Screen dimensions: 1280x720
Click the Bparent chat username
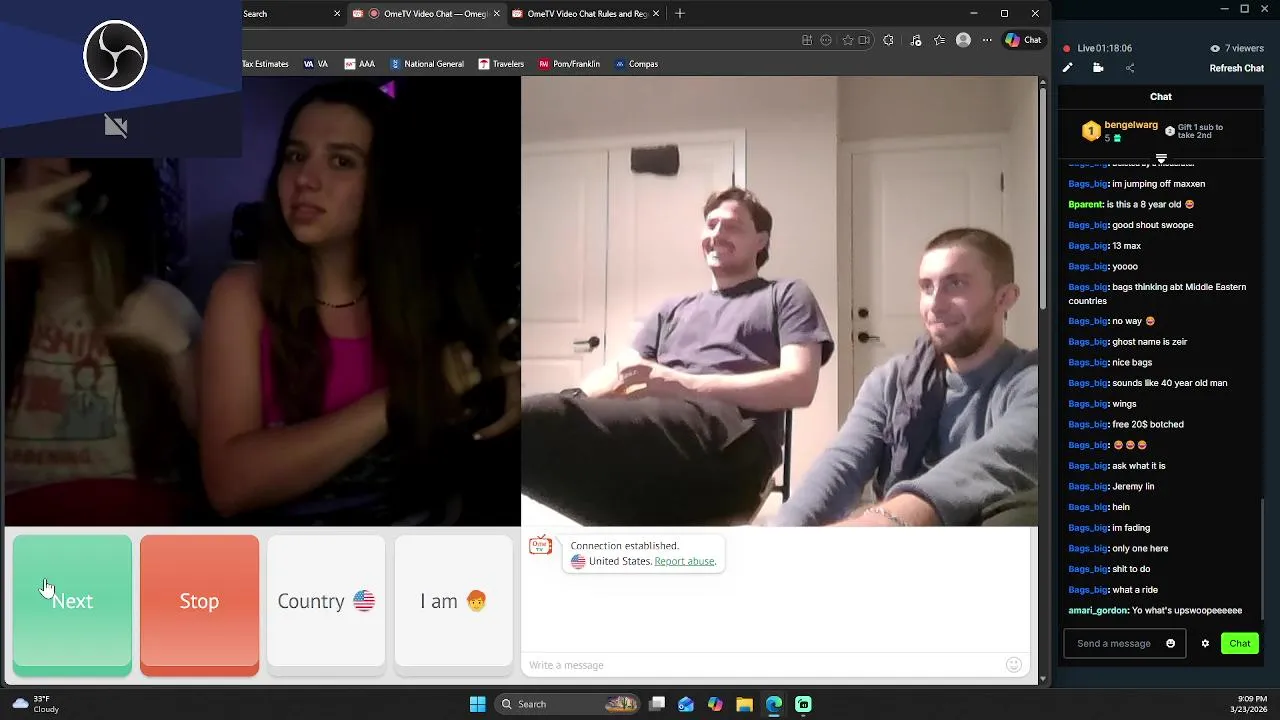coord(1085,204)
